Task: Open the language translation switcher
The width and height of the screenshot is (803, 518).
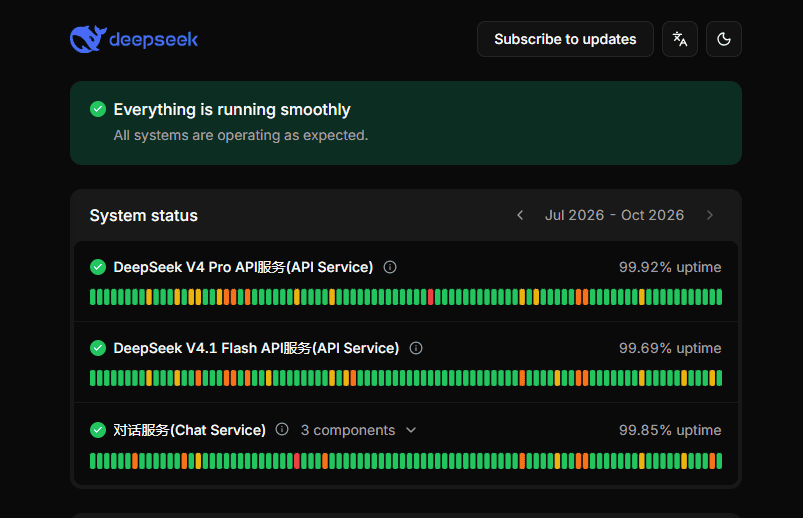Action: point(680,39)
